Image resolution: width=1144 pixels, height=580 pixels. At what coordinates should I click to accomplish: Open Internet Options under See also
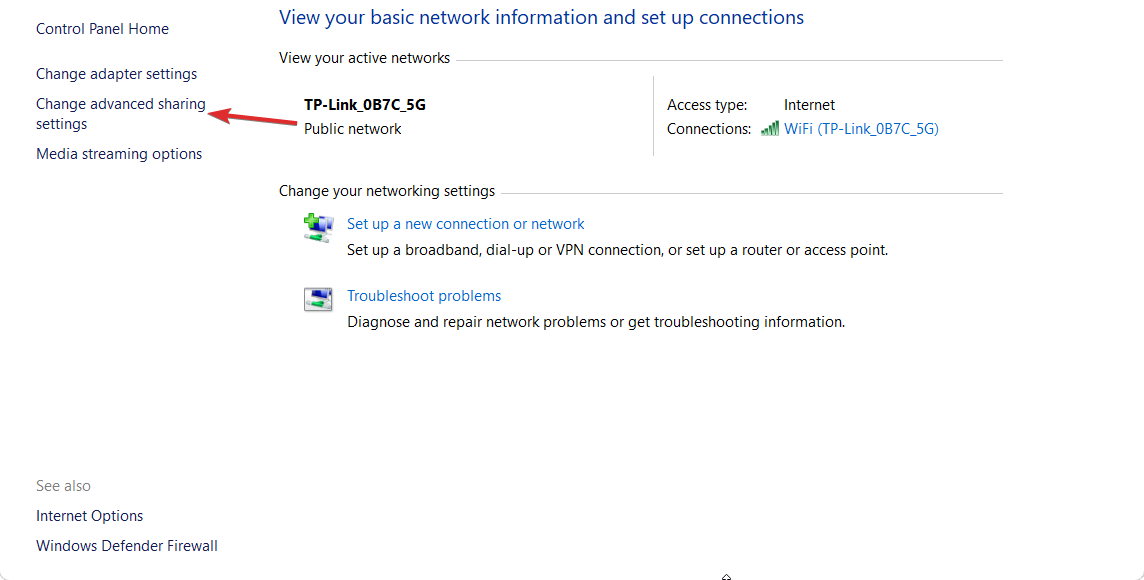pyautogui.click(x=89, y=515)
